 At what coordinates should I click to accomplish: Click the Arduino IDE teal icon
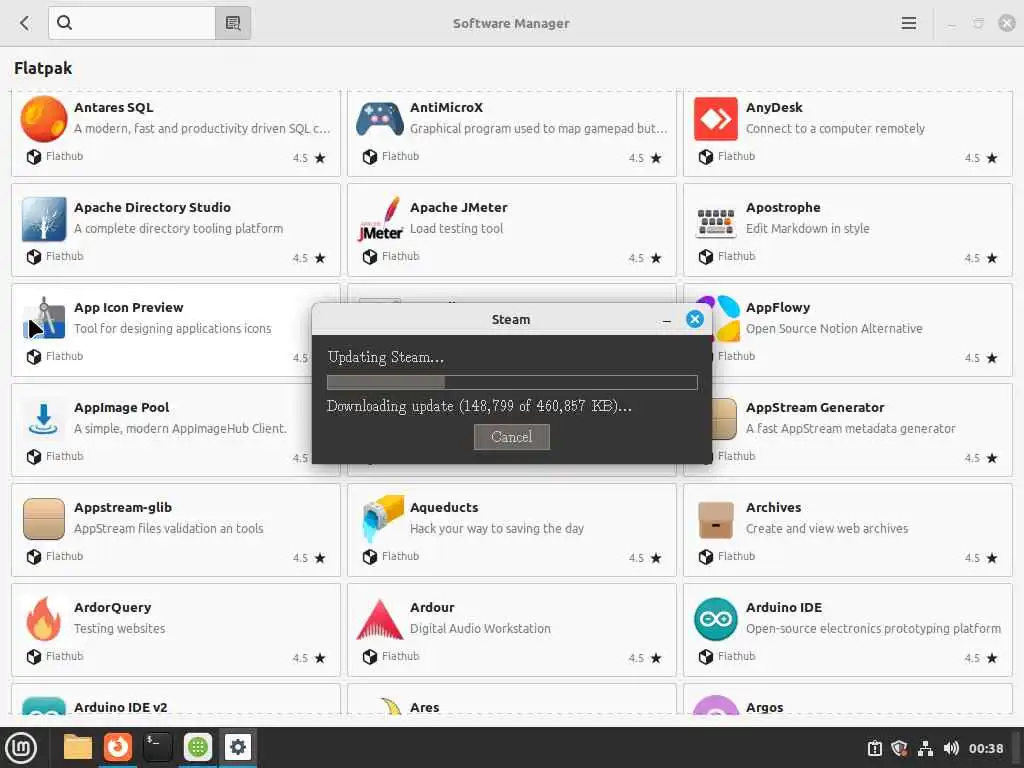coord(716,618)
